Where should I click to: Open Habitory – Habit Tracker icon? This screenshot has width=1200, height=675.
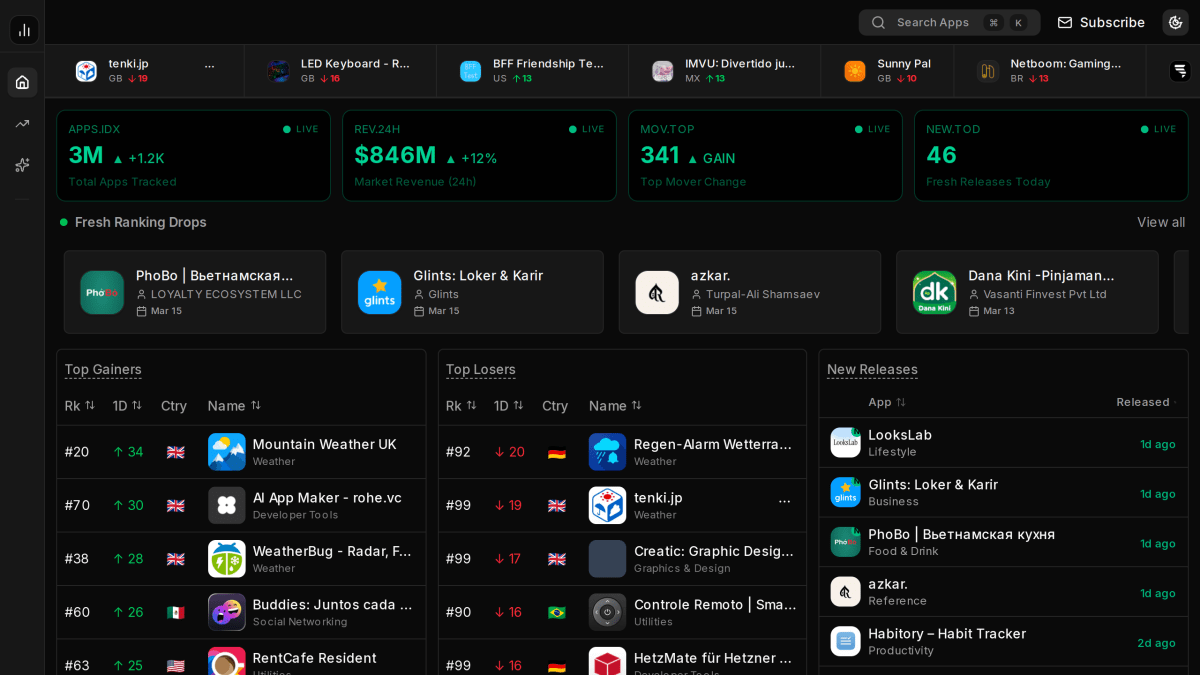point(846,641)
